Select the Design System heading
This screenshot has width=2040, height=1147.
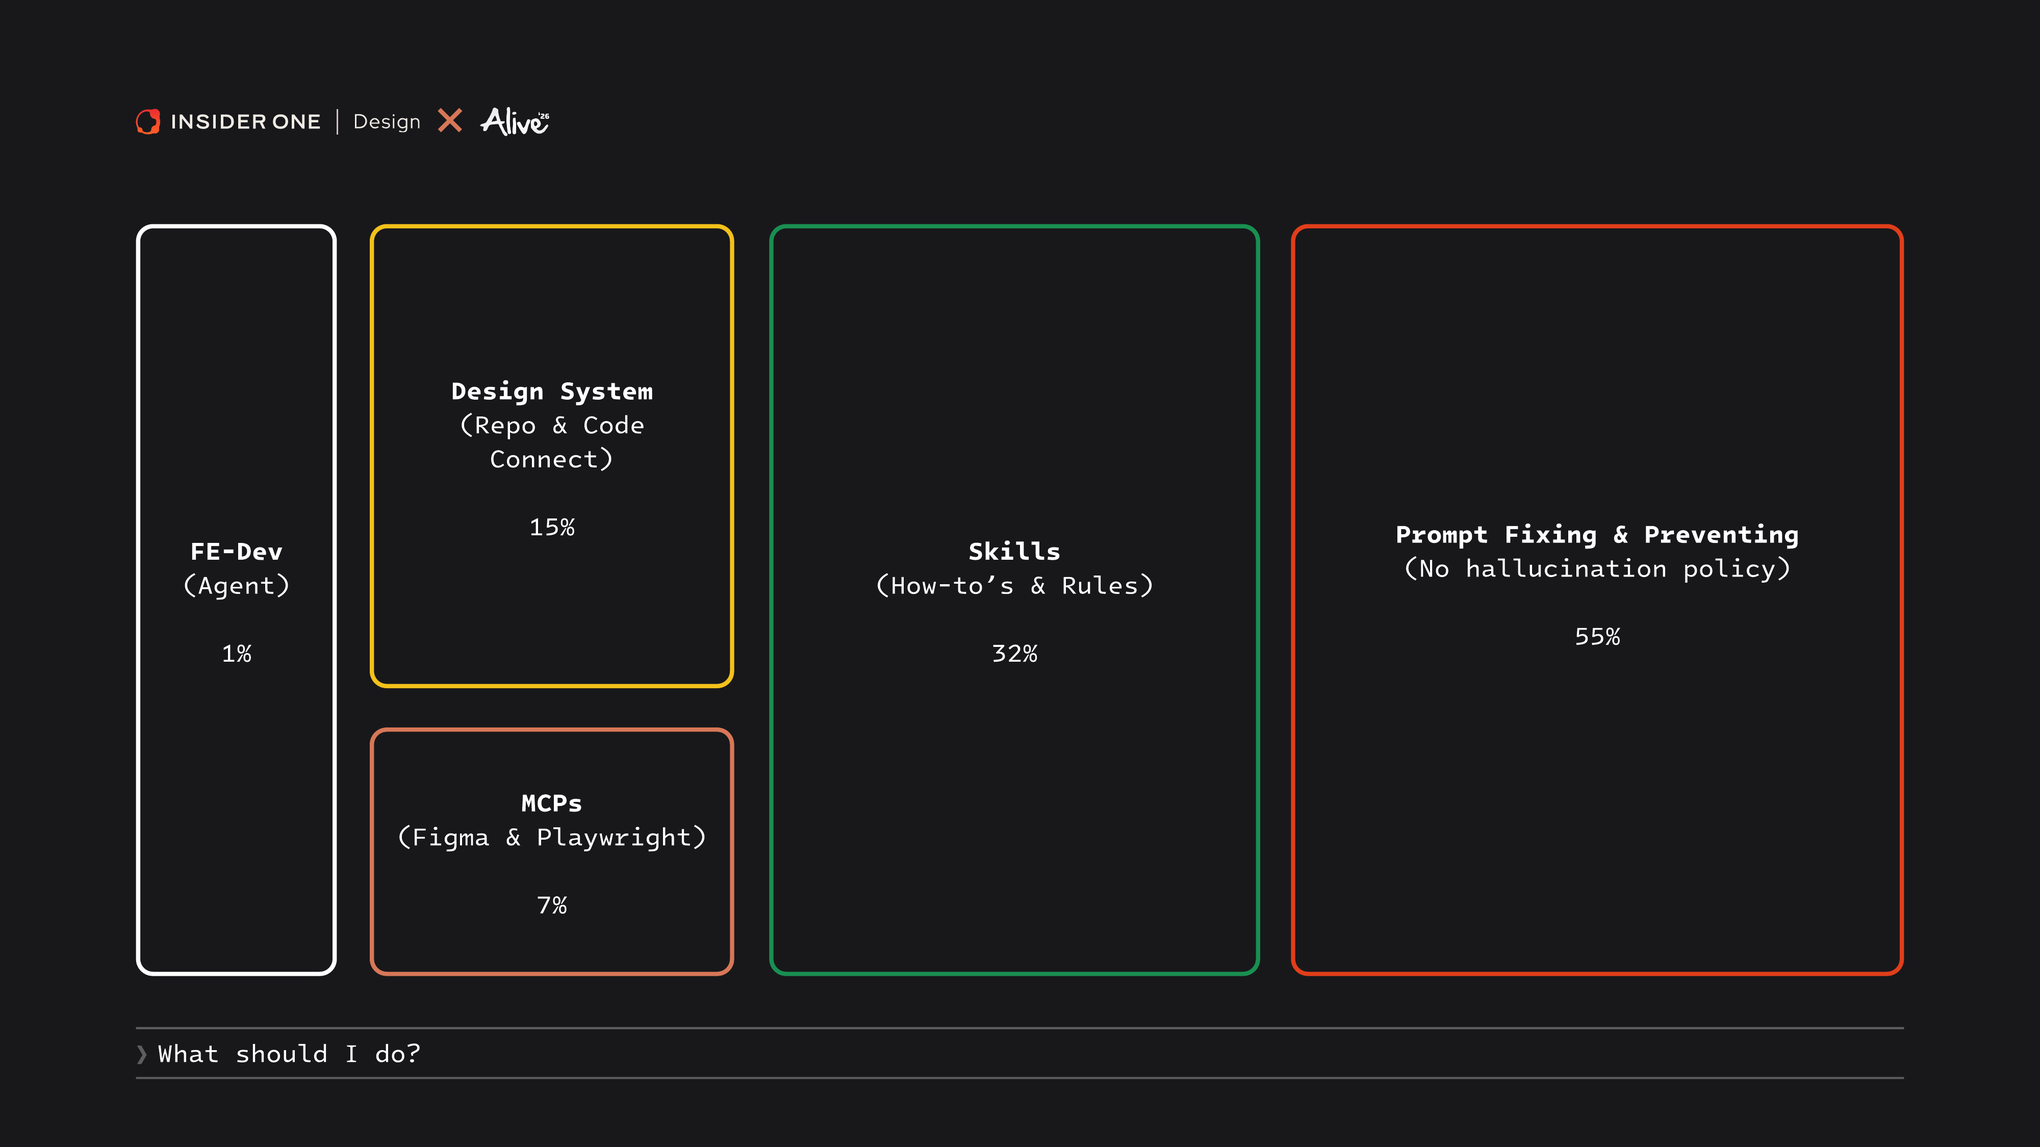tap(552, 391)
